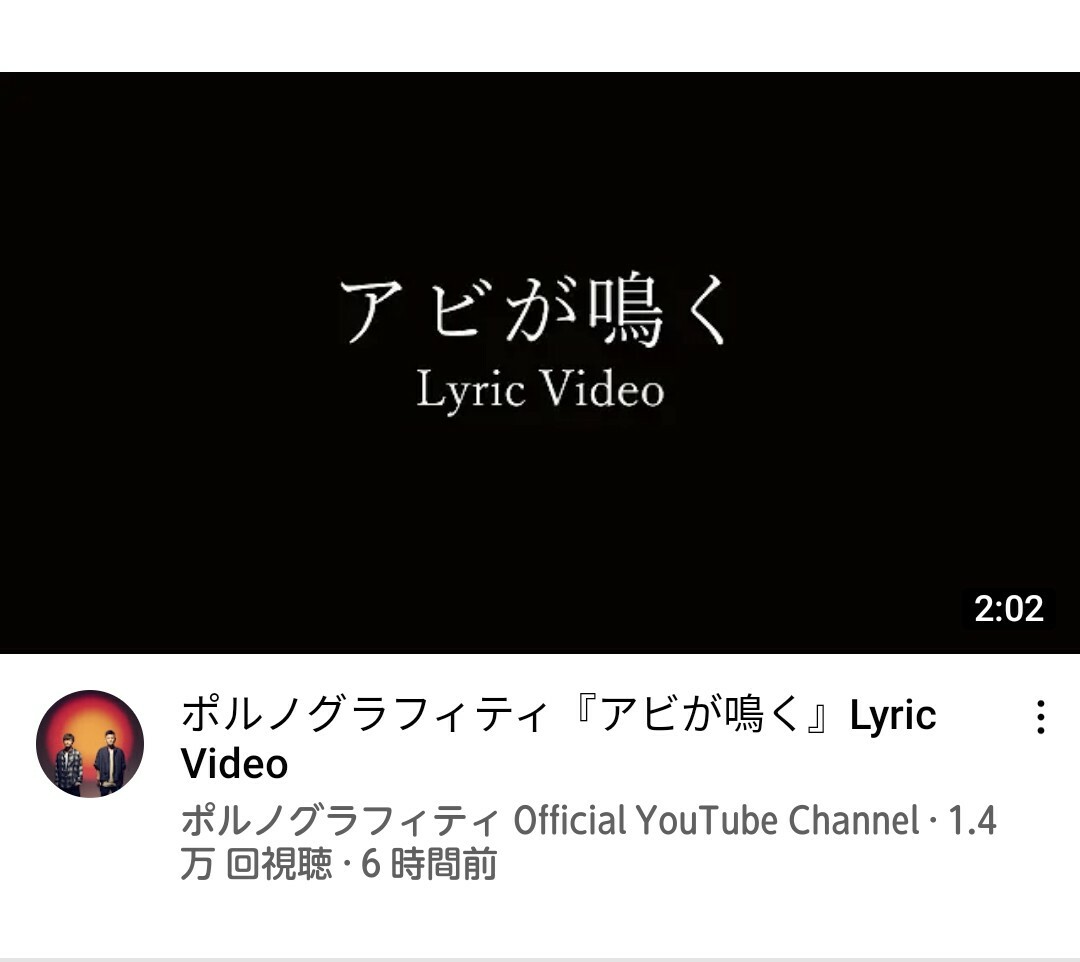The width and height of the screenshot is (1080, 962).
Task: Click the 万 回視聴 views label
Action: click(x=256, y=864)
